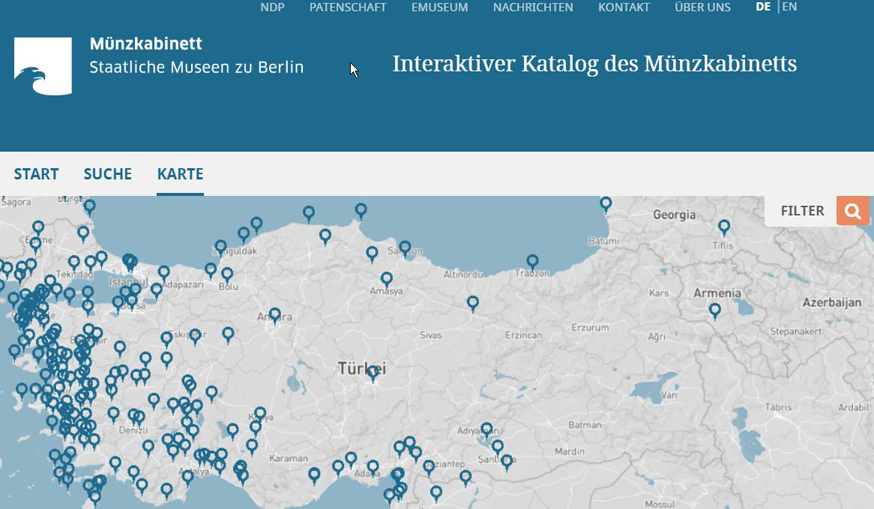This screenshot has width=874, height=509.
Task: Select the KARTE tab
Action: click(180, 174)
